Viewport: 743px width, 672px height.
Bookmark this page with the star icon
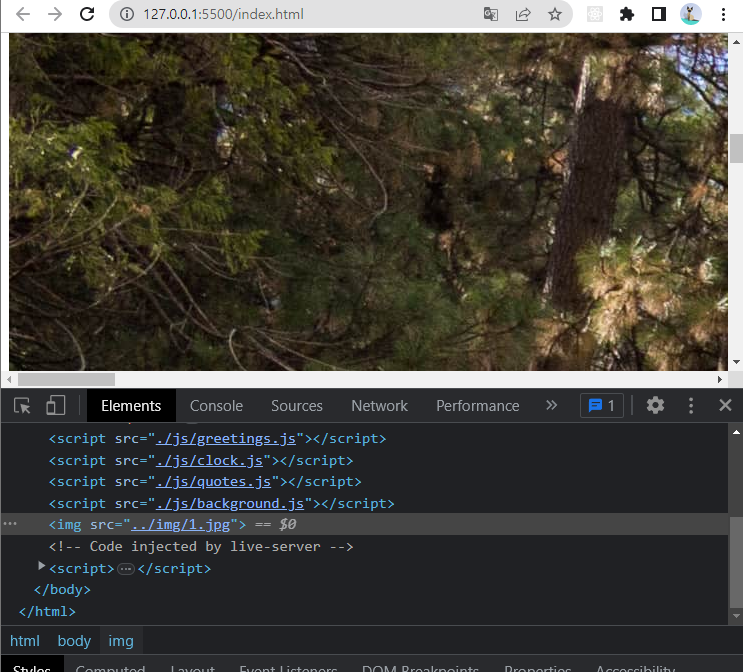555,14
